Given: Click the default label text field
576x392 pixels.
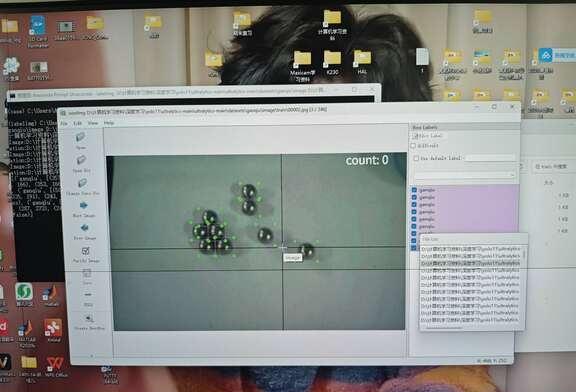Looking at the screenshot, I should coord(490,158).
